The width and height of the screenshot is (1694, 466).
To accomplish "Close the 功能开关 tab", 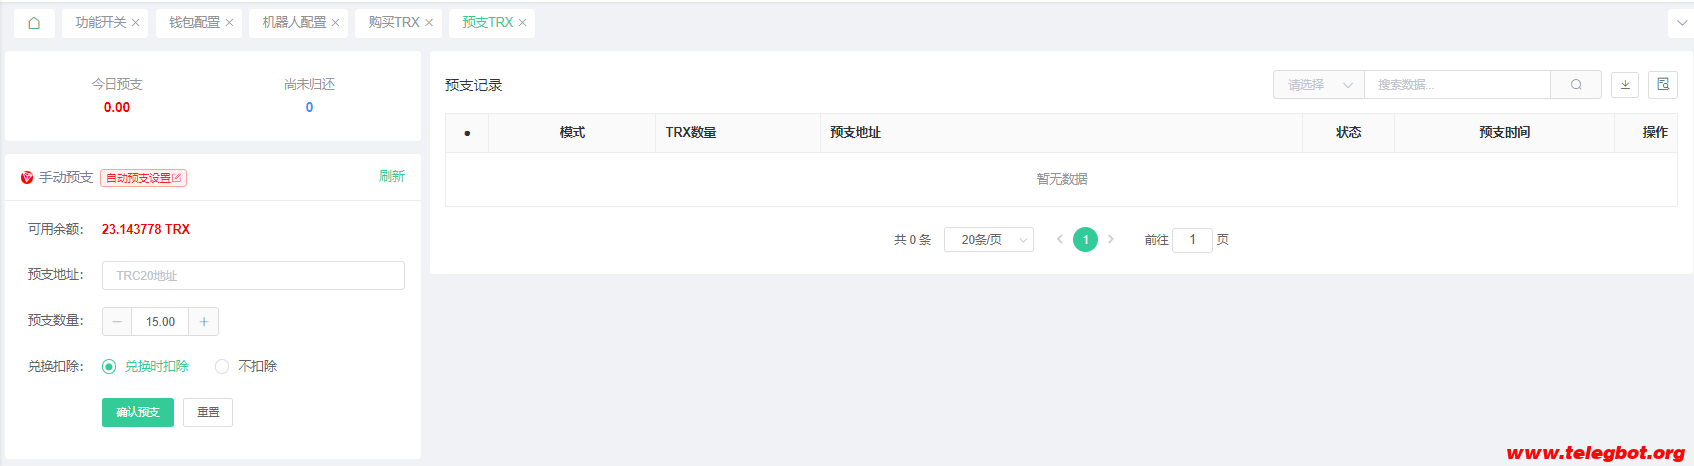I will coord(136,23).
